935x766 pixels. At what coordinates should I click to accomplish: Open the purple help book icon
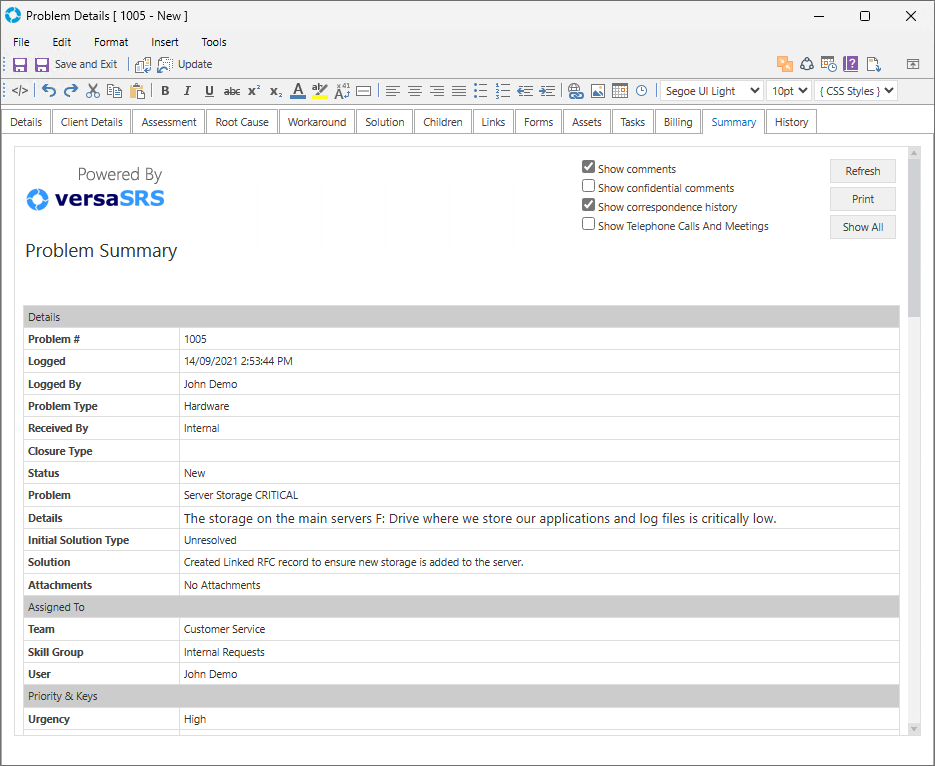tap(851, 64)
